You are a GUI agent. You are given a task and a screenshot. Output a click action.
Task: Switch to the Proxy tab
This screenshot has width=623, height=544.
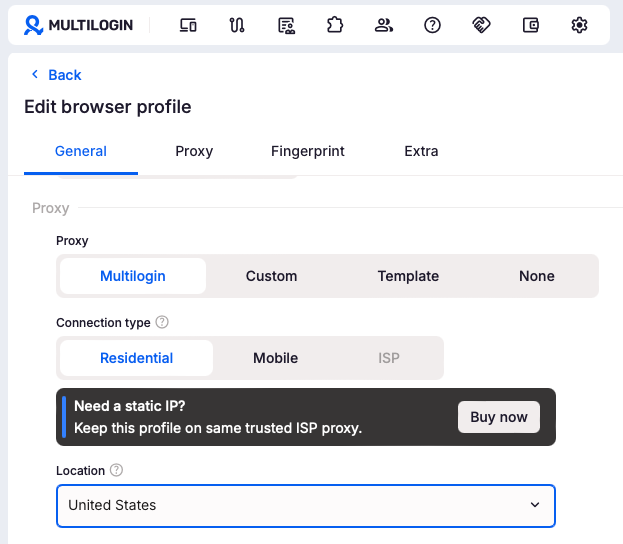[x=194, y=151]
